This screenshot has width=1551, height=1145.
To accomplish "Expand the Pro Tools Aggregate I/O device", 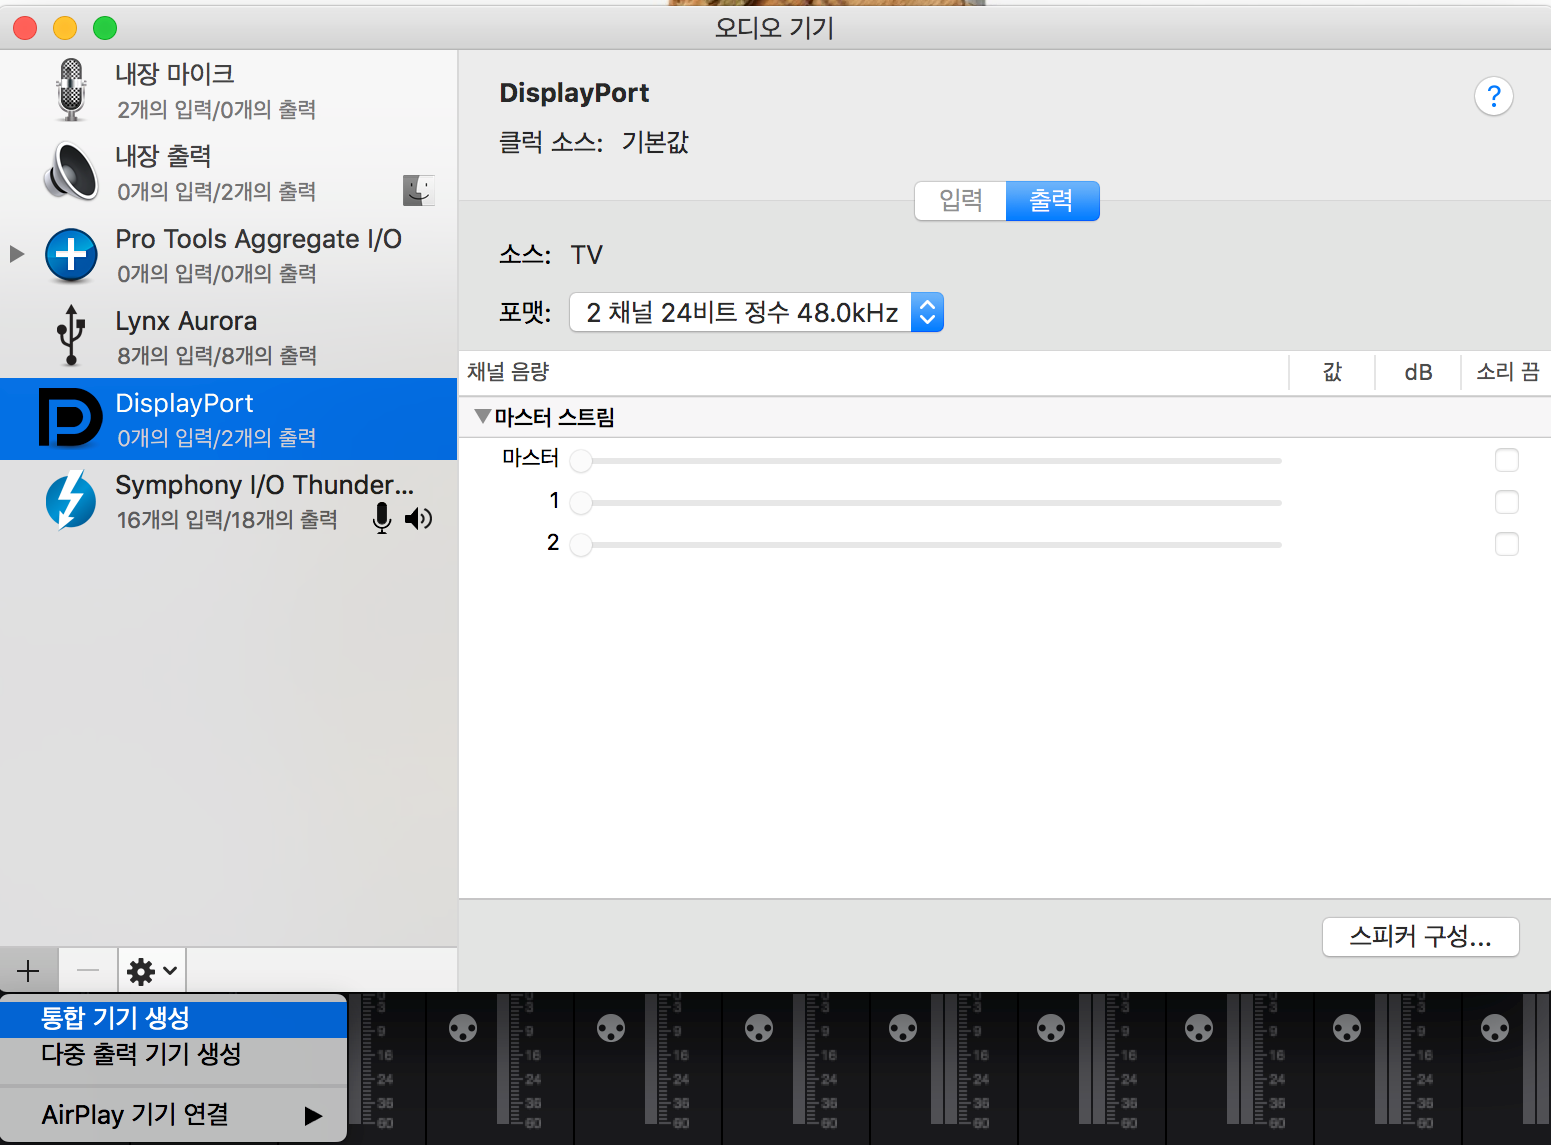I will (16, 254).
